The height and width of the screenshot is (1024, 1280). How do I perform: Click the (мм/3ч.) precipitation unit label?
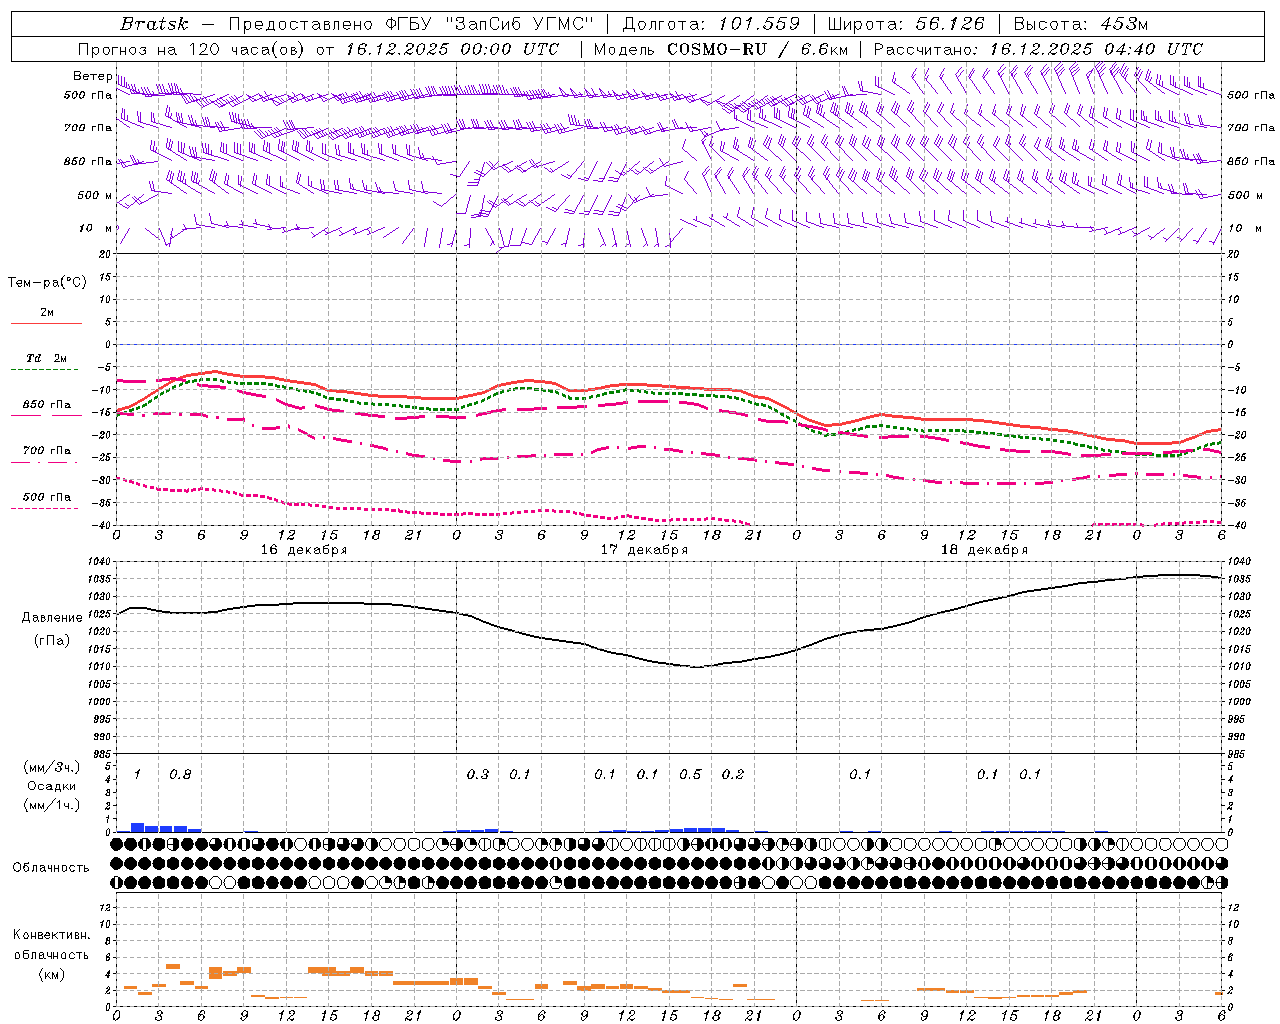coord(52,767)
